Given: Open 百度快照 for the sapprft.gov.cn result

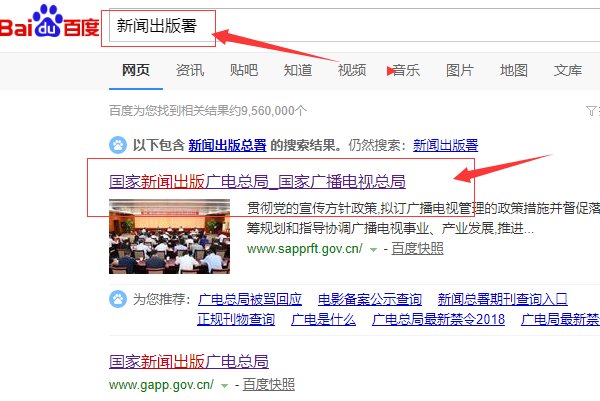Looking at the screenshot, I should (417, 249).
